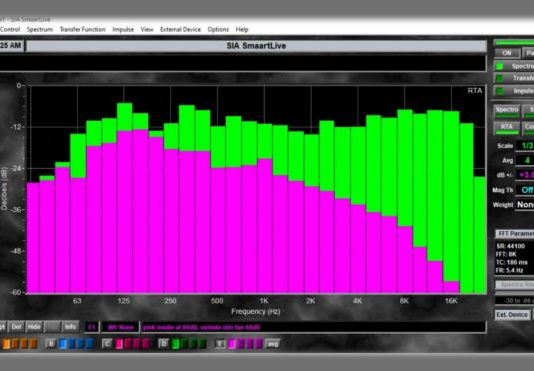534x371 pixels.
Task: Select the RTA display button
Action: pyautogui.click(x=507, y=128)
